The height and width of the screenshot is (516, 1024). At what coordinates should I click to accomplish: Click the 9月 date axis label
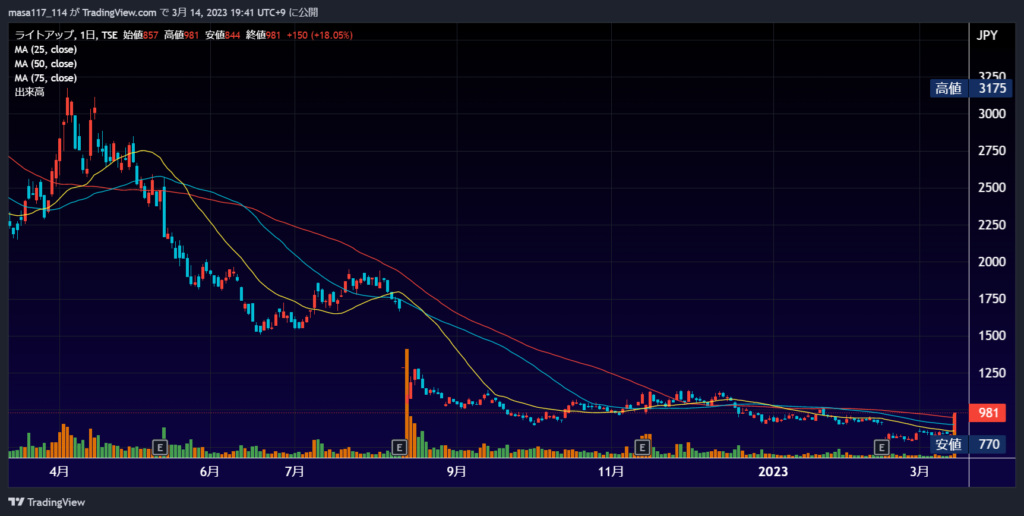(456, 472)
